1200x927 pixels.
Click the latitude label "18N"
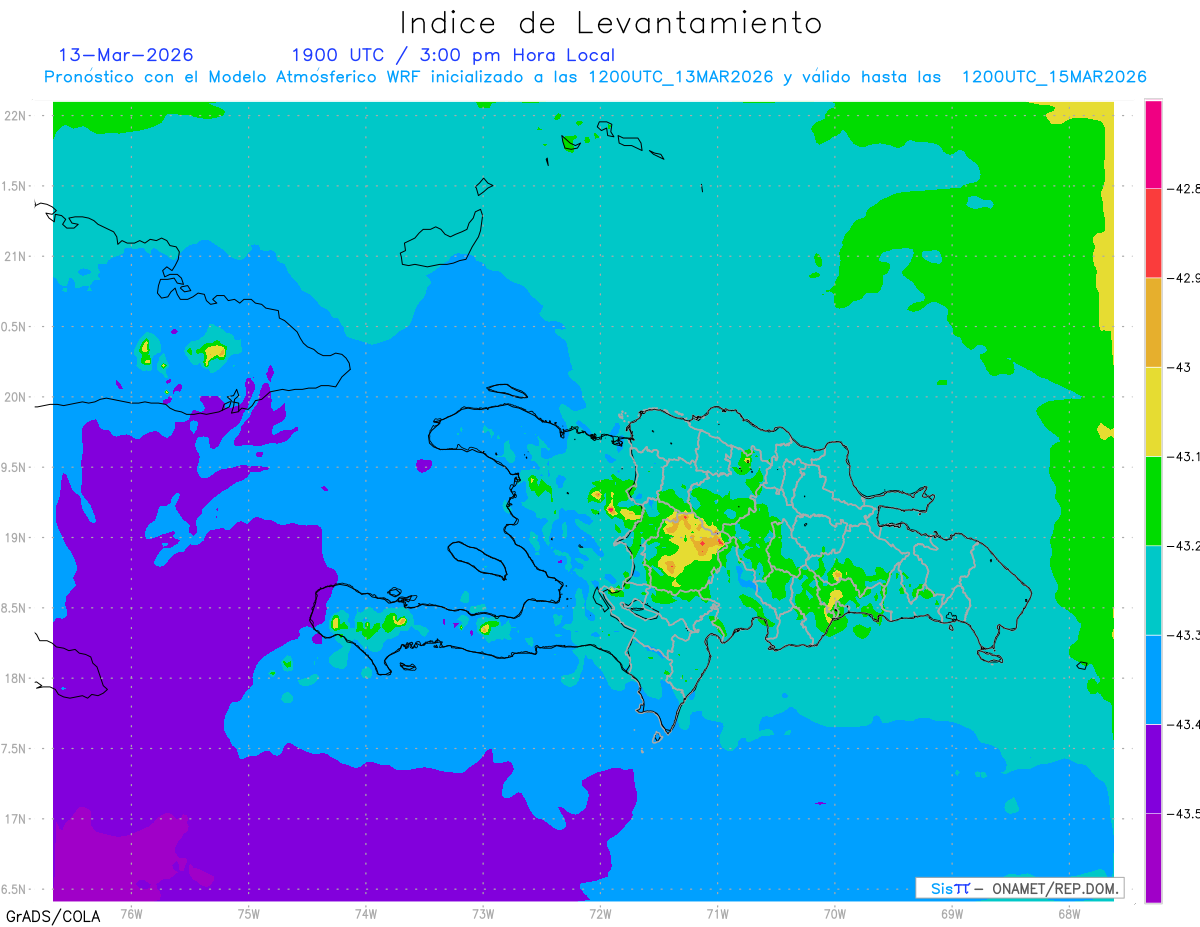[16, 678]
